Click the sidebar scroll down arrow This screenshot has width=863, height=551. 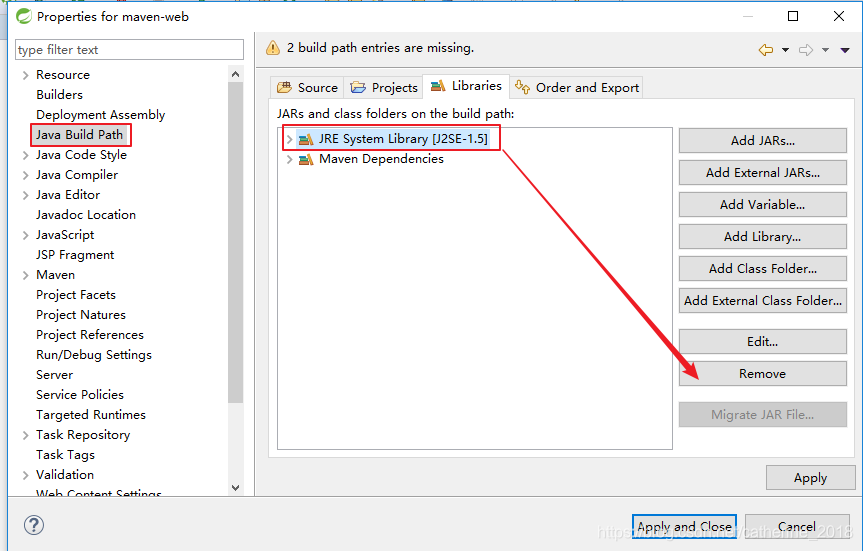pyautogui.click(x=236, y=488)
